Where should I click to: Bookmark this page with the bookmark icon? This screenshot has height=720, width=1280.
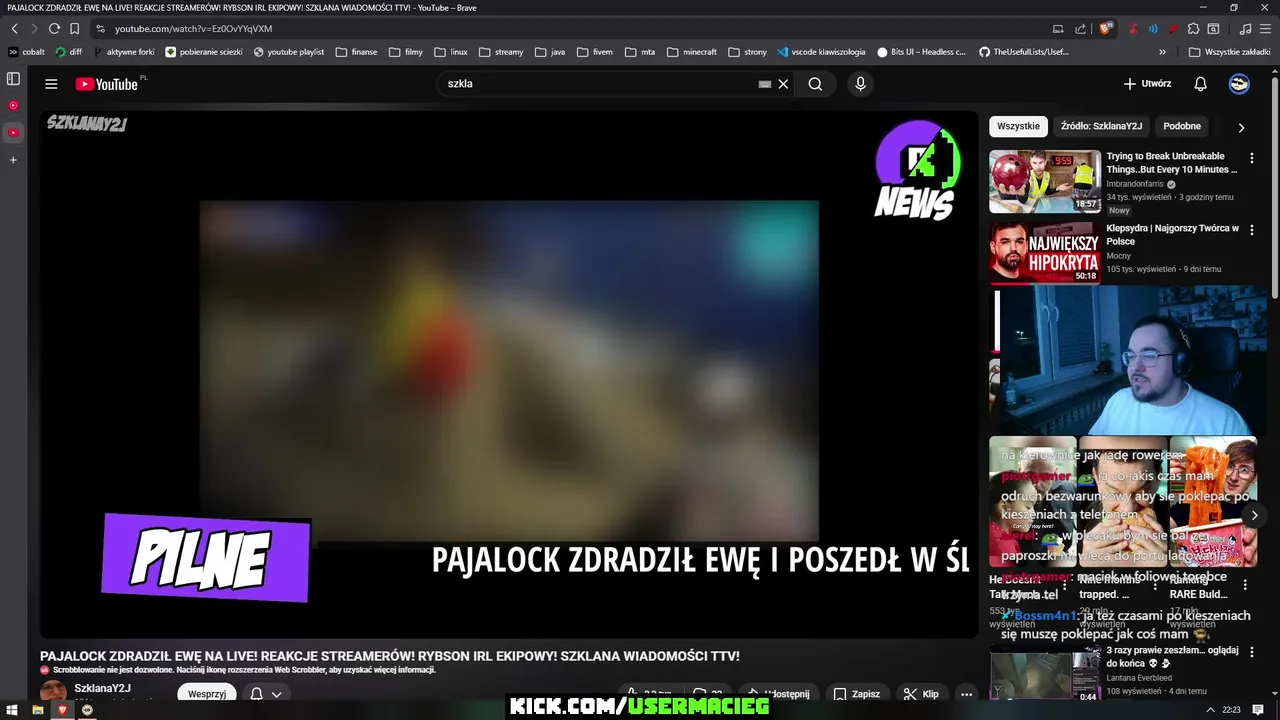click(x=74, y=29)
